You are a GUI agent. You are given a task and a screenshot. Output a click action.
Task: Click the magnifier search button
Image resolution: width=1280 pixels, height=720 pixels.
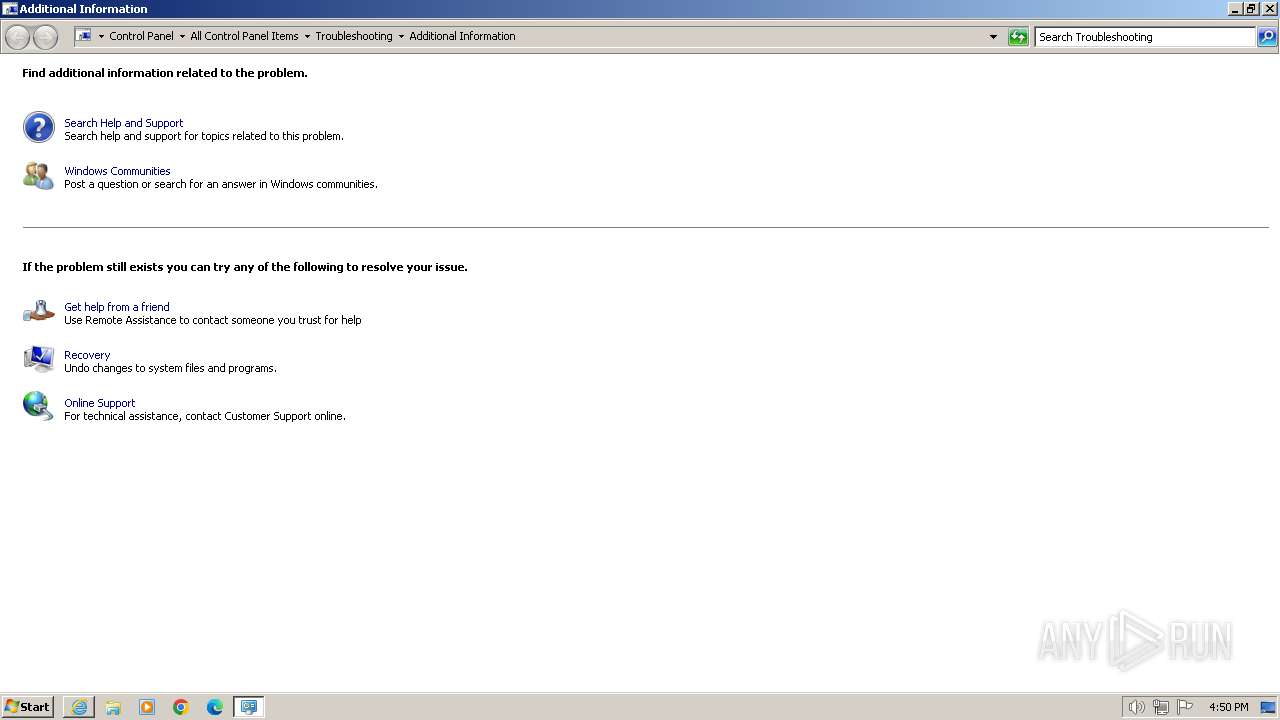coord(1267,37)
